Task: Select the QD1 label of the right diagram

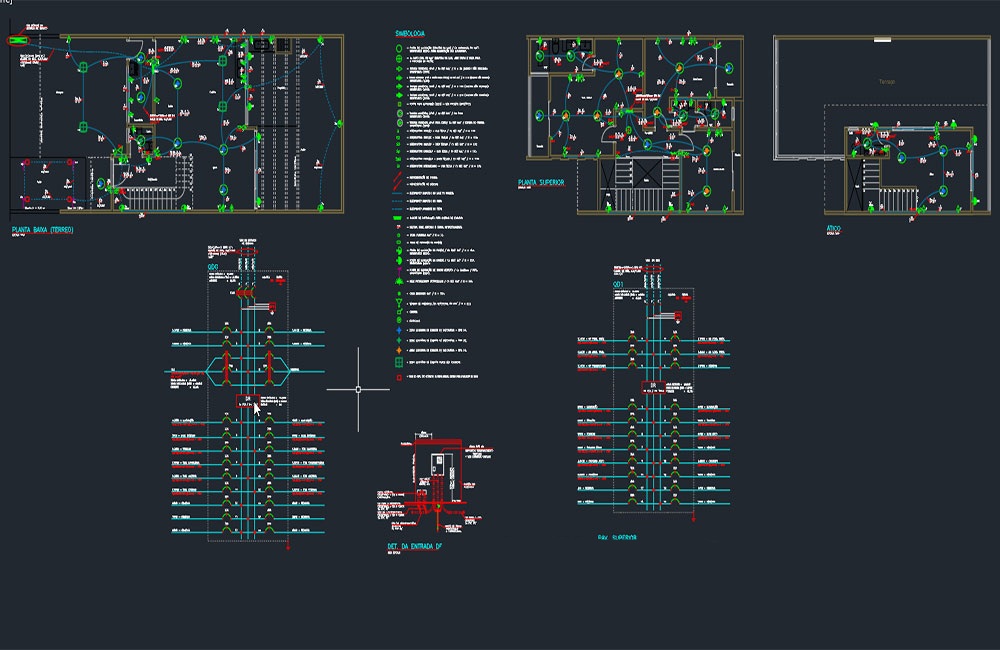Action: click(618, 284)
